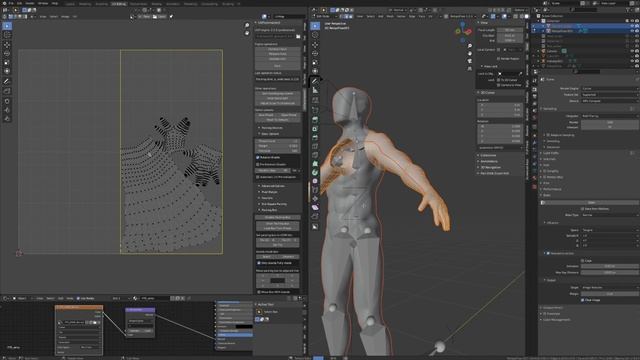The image size is (640, 360).
Task: Expand the Color Management panel
Action: (x=556, y=320)
